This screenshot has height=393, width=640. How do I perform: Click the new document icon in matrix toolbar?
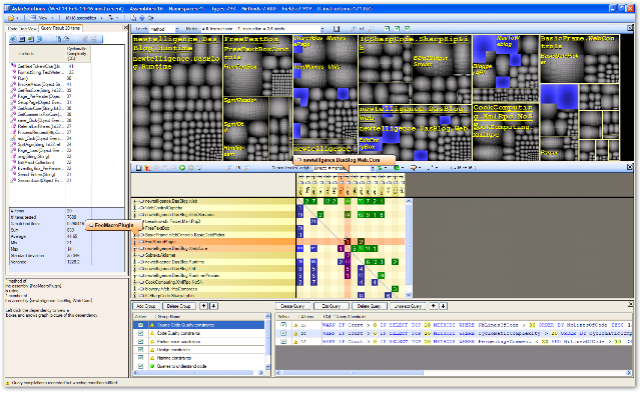(139, 168)
